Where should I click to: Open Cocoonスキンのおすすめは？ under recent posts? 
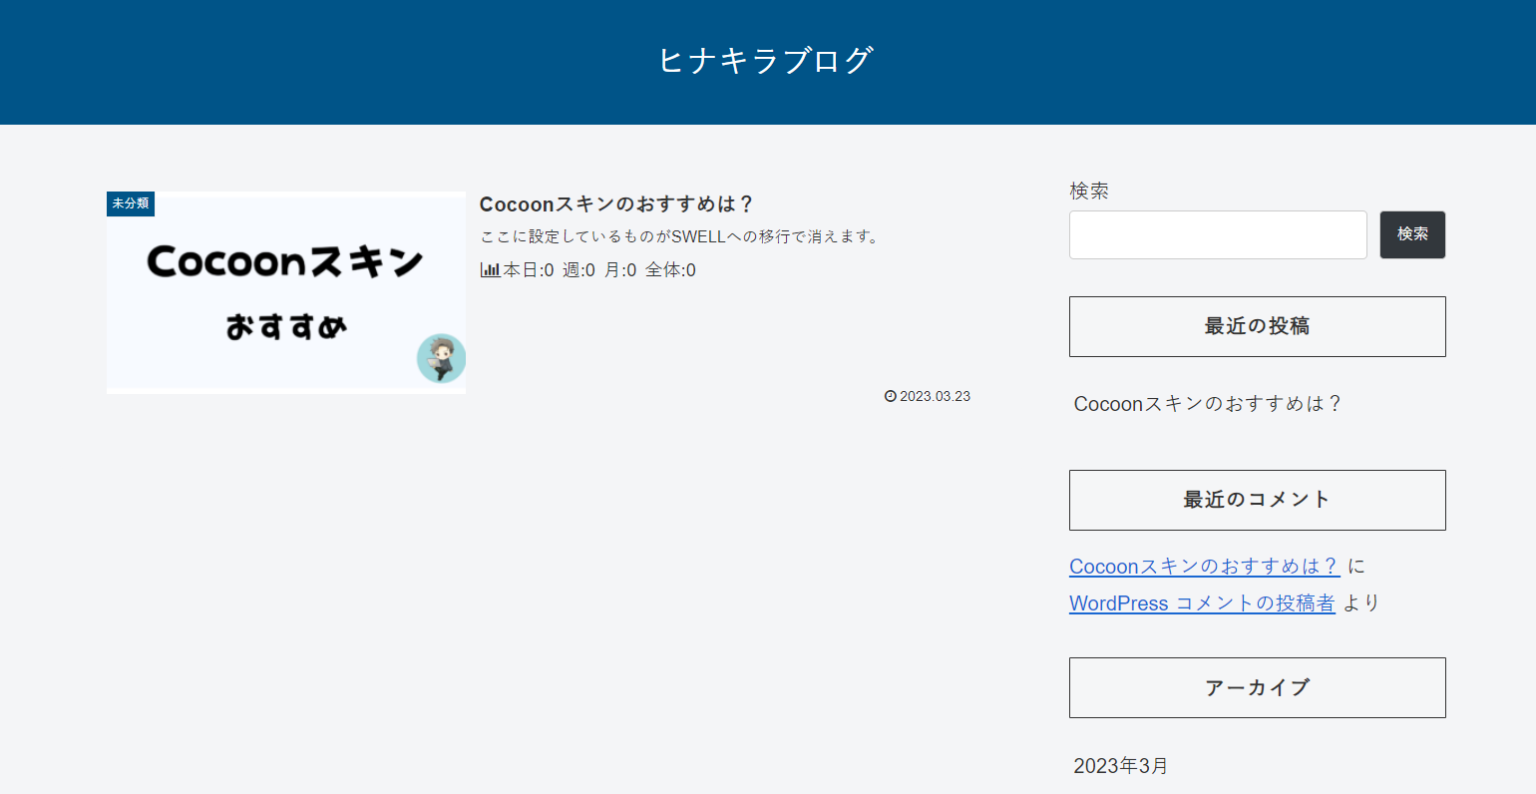click(x=1206, y=404)
